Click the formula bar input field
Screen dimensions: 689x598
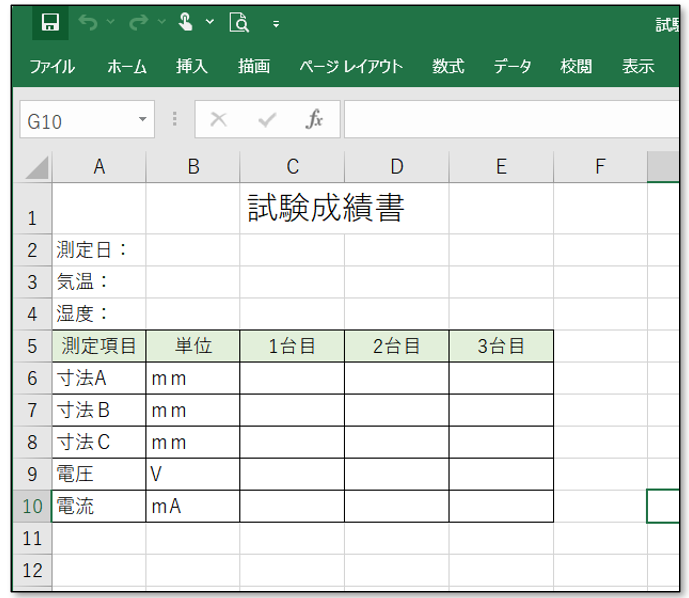(510, 120)
